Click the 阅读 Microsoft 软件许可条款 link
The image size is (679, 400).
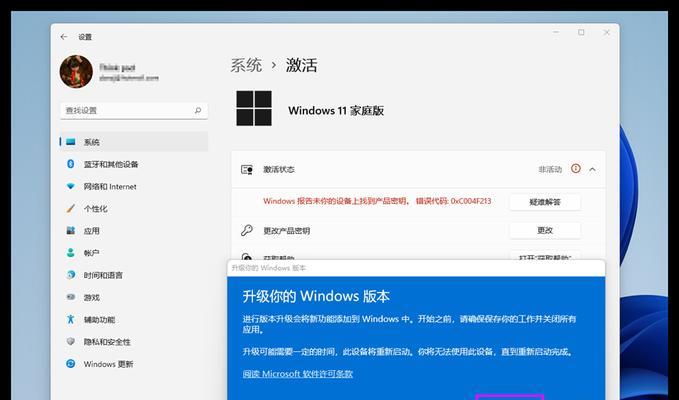coord(297,374)
